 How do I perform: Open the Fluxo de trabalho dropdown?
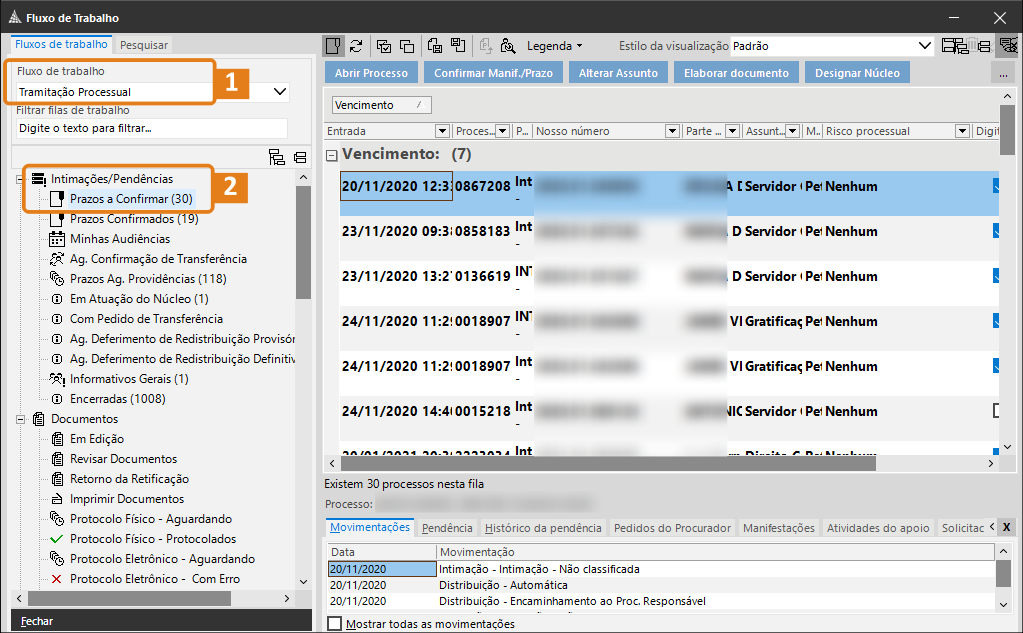point(280,92)
